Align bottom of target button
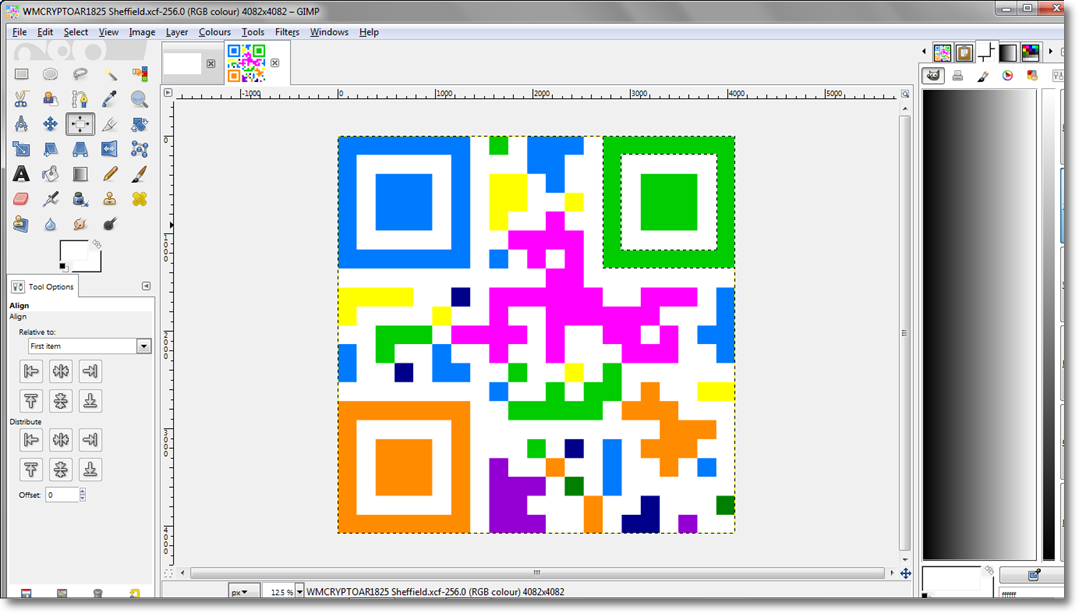Screen dimensions: 1080x615 pyautogui.click(x=90, y=401)
